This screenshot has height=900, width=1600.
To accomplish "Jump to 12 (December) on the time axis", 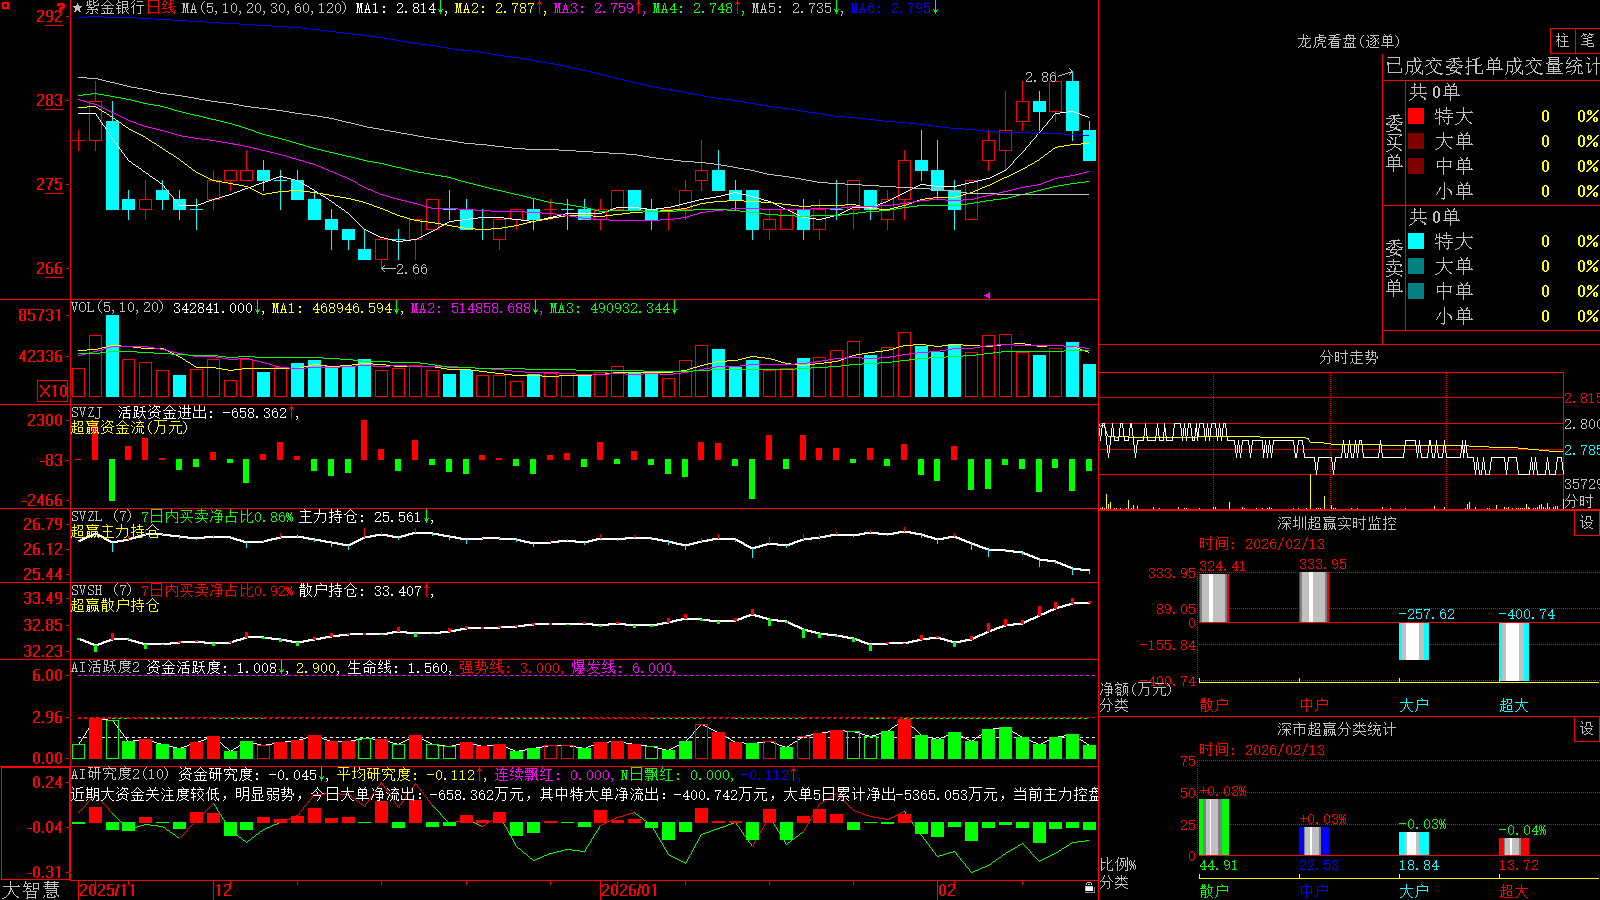I will point(224,890).
